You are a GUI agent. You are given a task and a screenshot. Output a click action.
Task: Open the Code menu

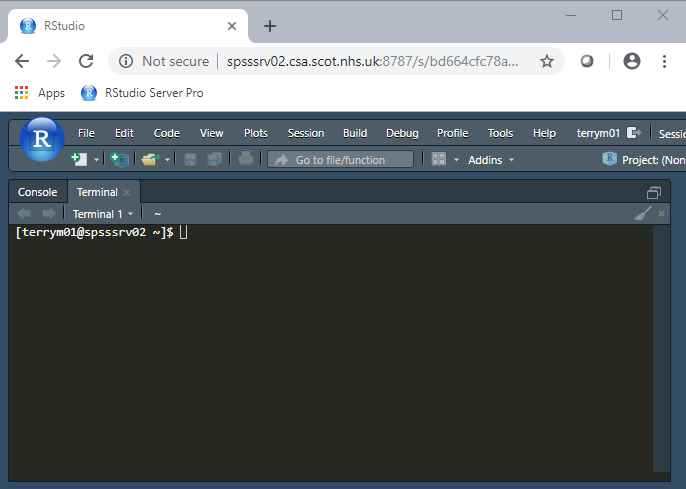[x=167, y=133]
